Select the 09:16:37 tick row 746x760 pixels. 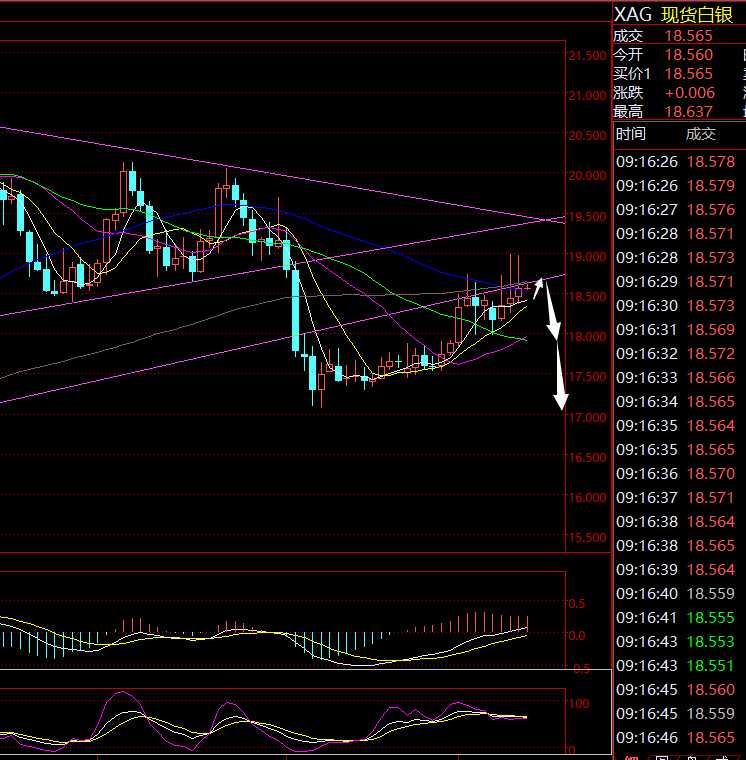[x=676, y=497]
